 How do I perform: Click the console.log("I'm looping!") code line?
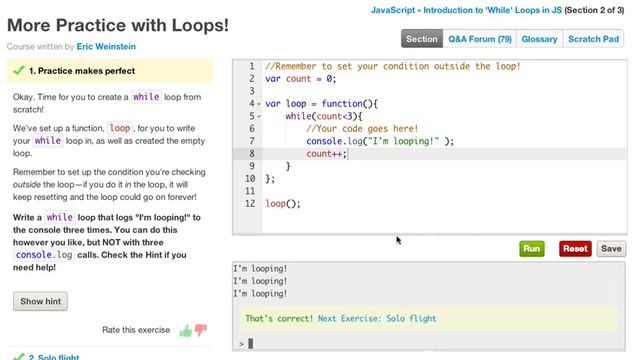[x=380, y=141]
